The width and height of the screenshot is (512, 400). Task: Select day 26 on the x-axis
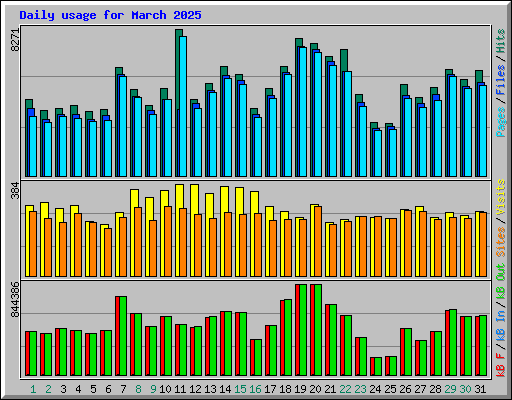(405, 389)
